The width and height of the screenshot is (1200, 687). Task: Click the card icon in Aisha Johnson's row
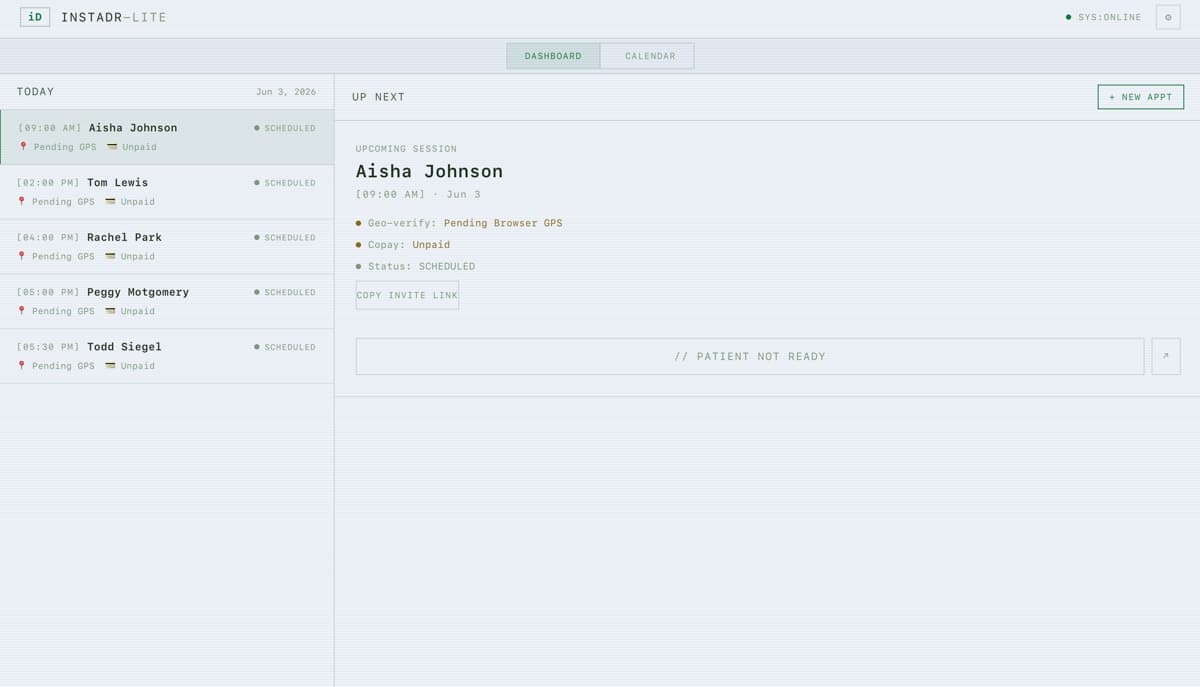(112, 147)
